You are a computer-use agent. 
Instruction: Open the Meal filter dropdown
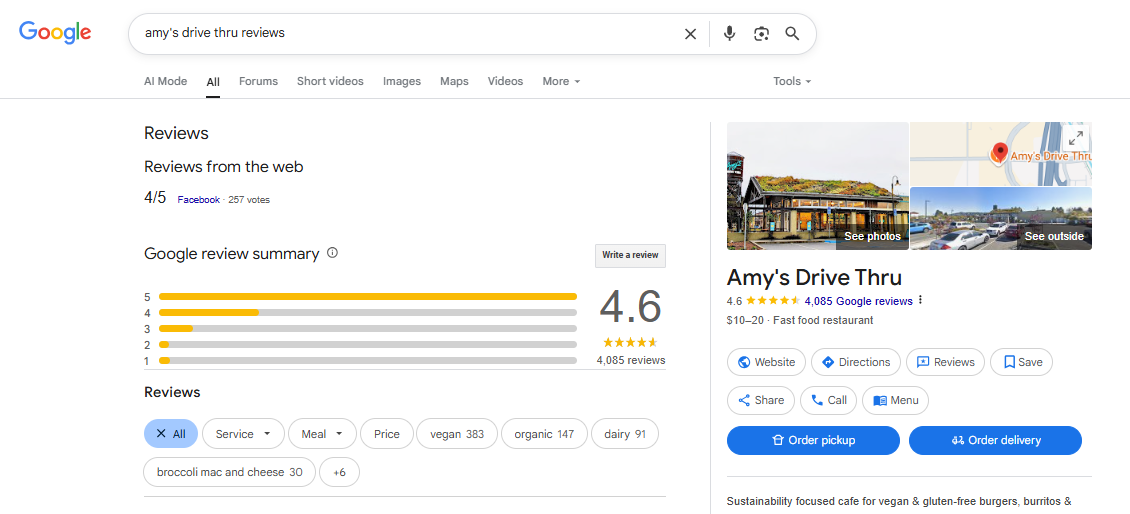point(322,434)
